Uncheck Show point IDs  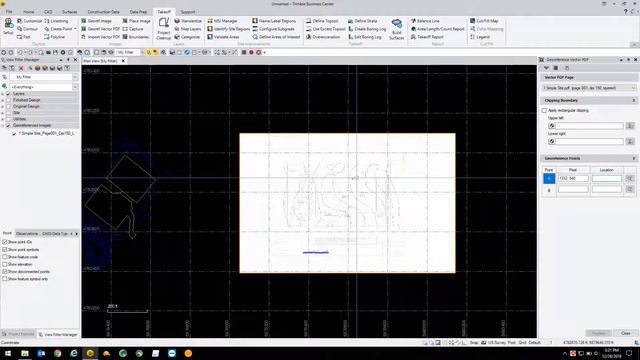tap(5, 242)
